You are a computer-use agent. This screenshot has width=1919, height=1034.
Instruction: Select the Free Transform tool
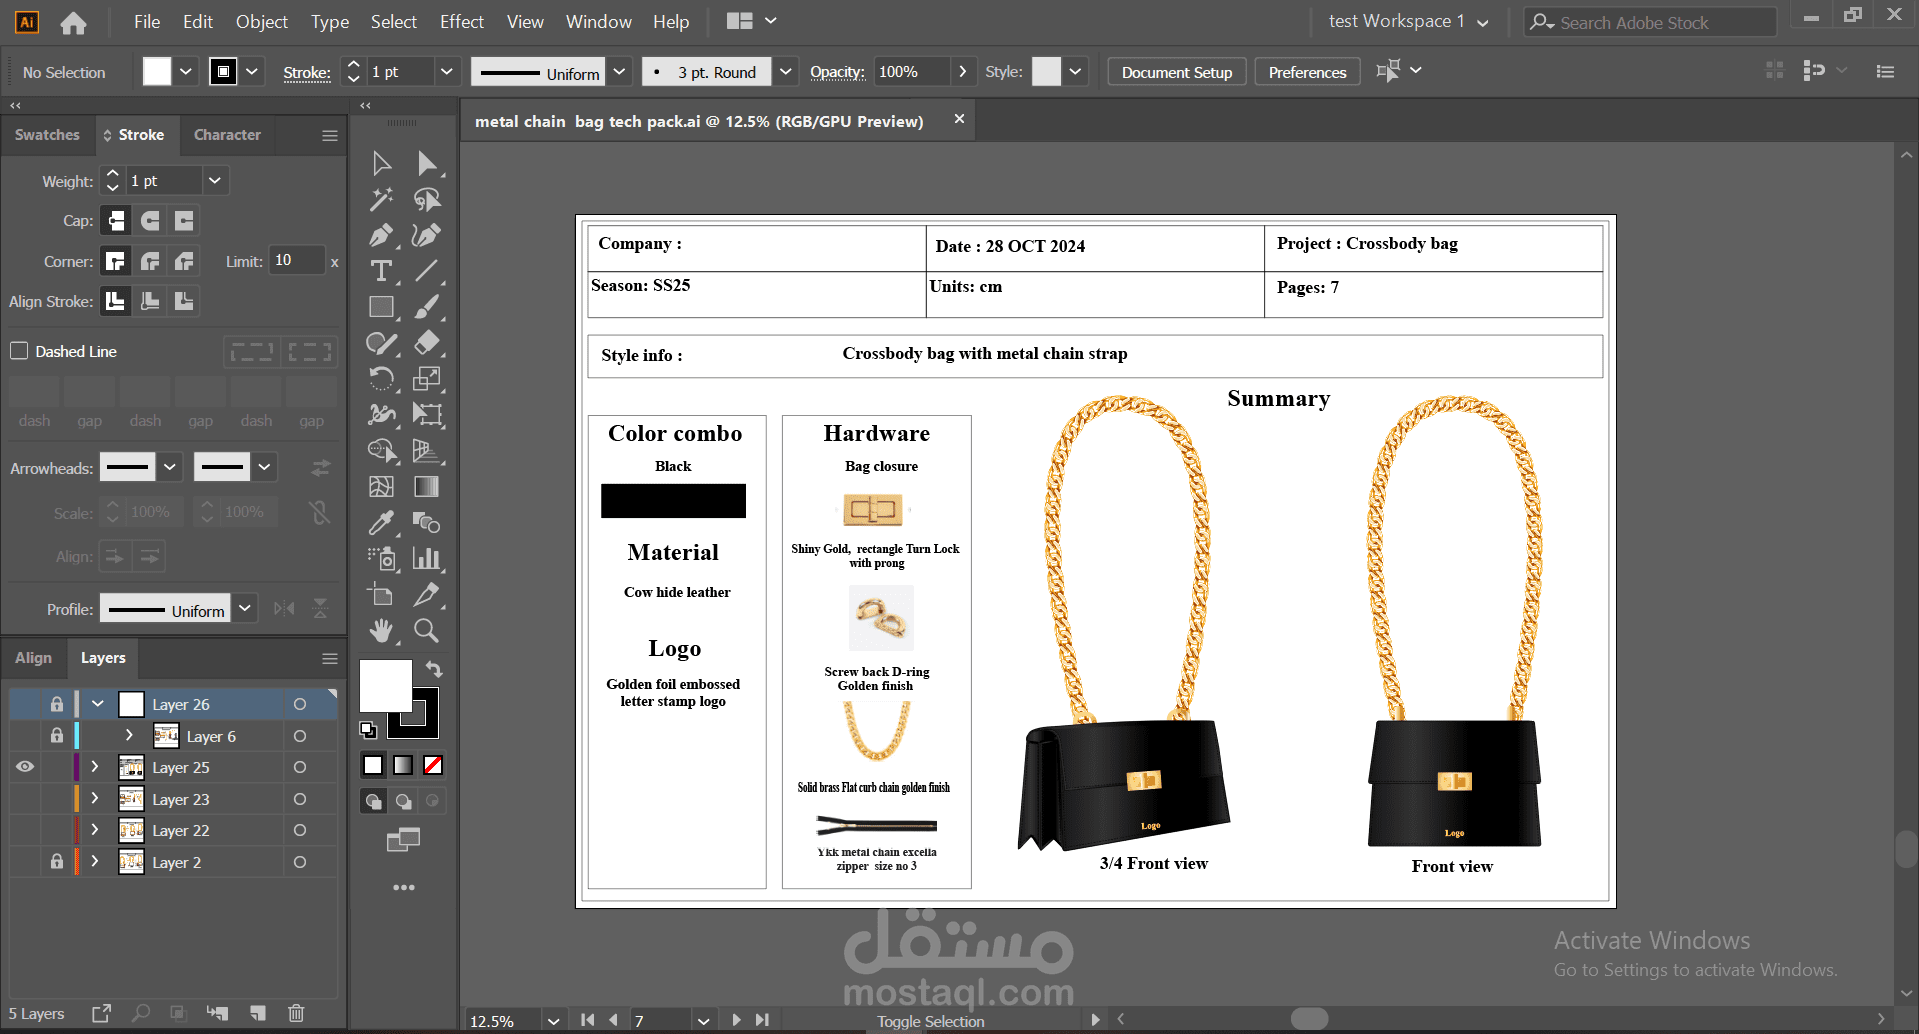pos(427,415)
